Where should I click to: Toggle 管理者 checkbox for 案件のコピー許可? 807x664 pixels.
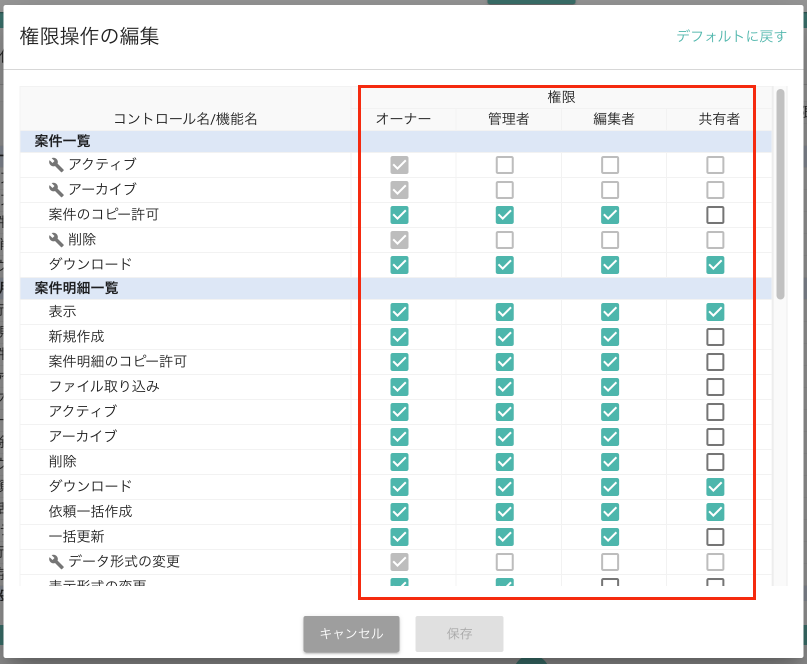(x=504, y=215)
